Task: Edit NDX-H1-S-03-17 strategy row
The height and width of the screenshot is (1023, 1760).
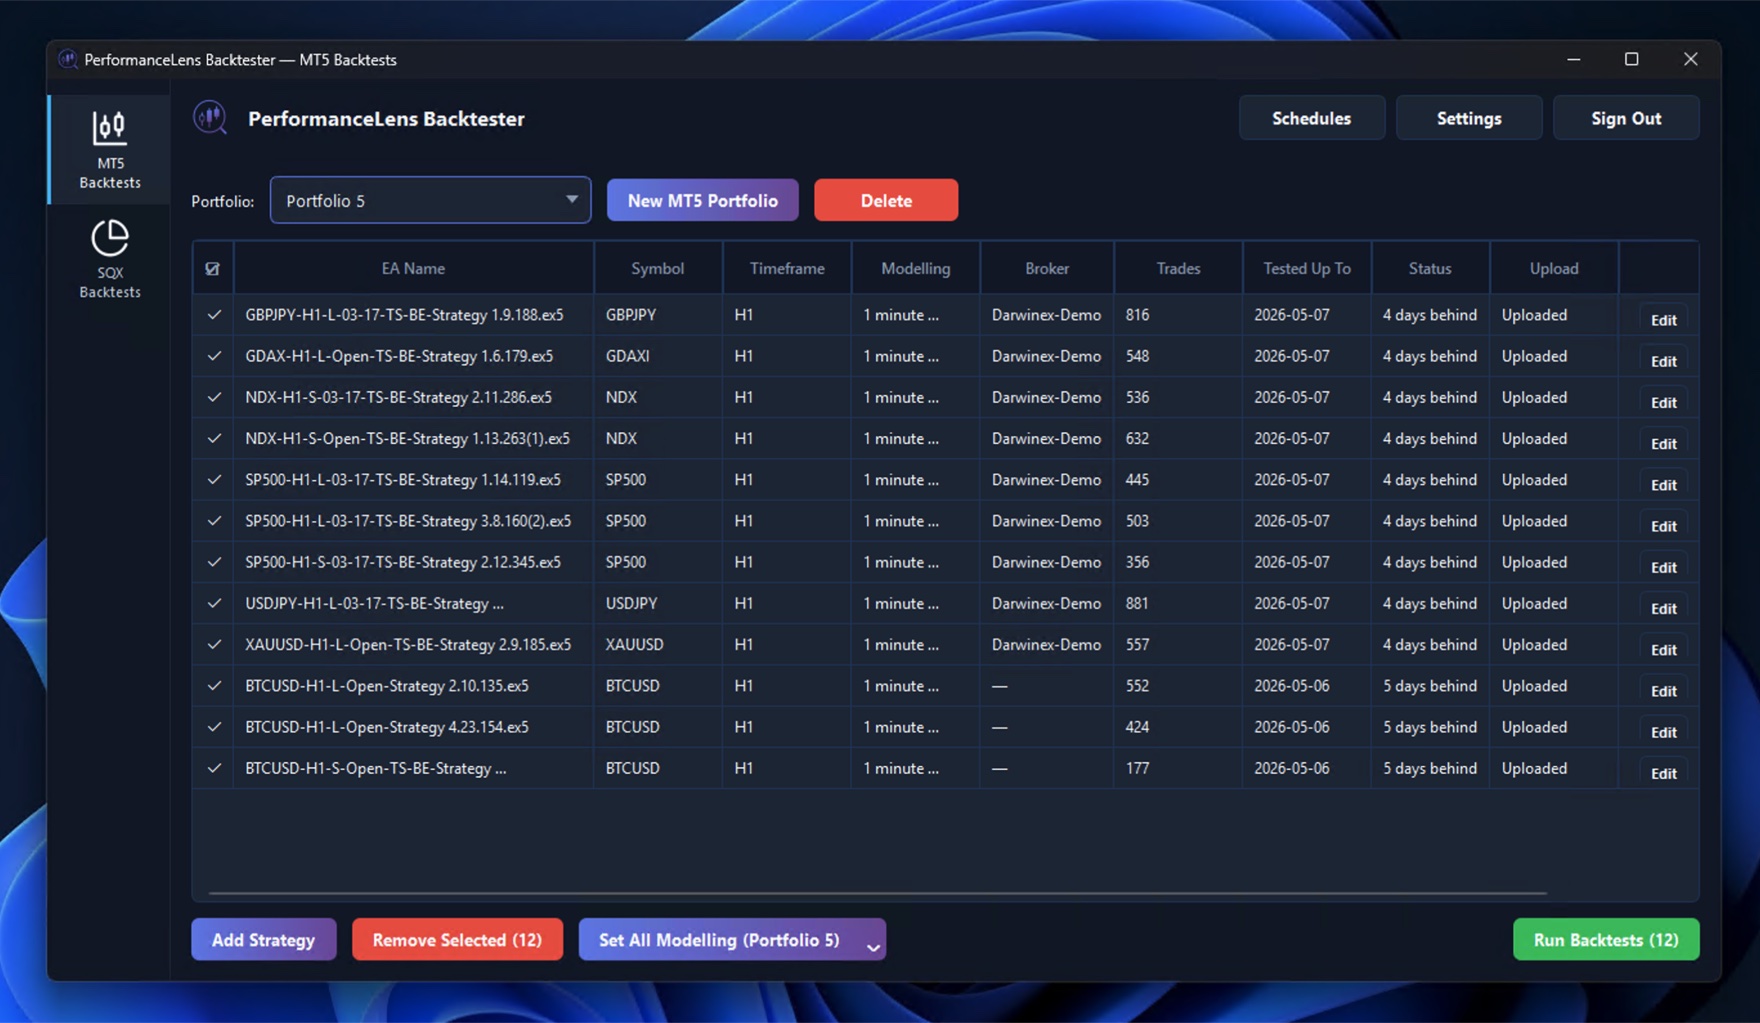Action: (1663, 401)
